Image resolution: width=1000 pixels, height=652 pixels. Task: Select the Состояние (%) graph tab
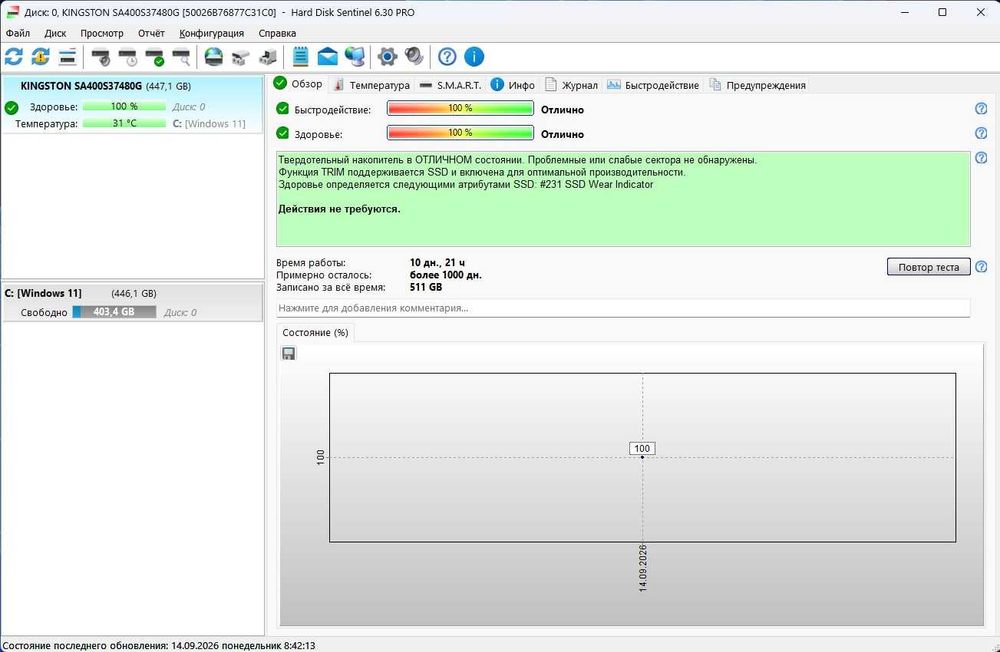pos(315,332)
